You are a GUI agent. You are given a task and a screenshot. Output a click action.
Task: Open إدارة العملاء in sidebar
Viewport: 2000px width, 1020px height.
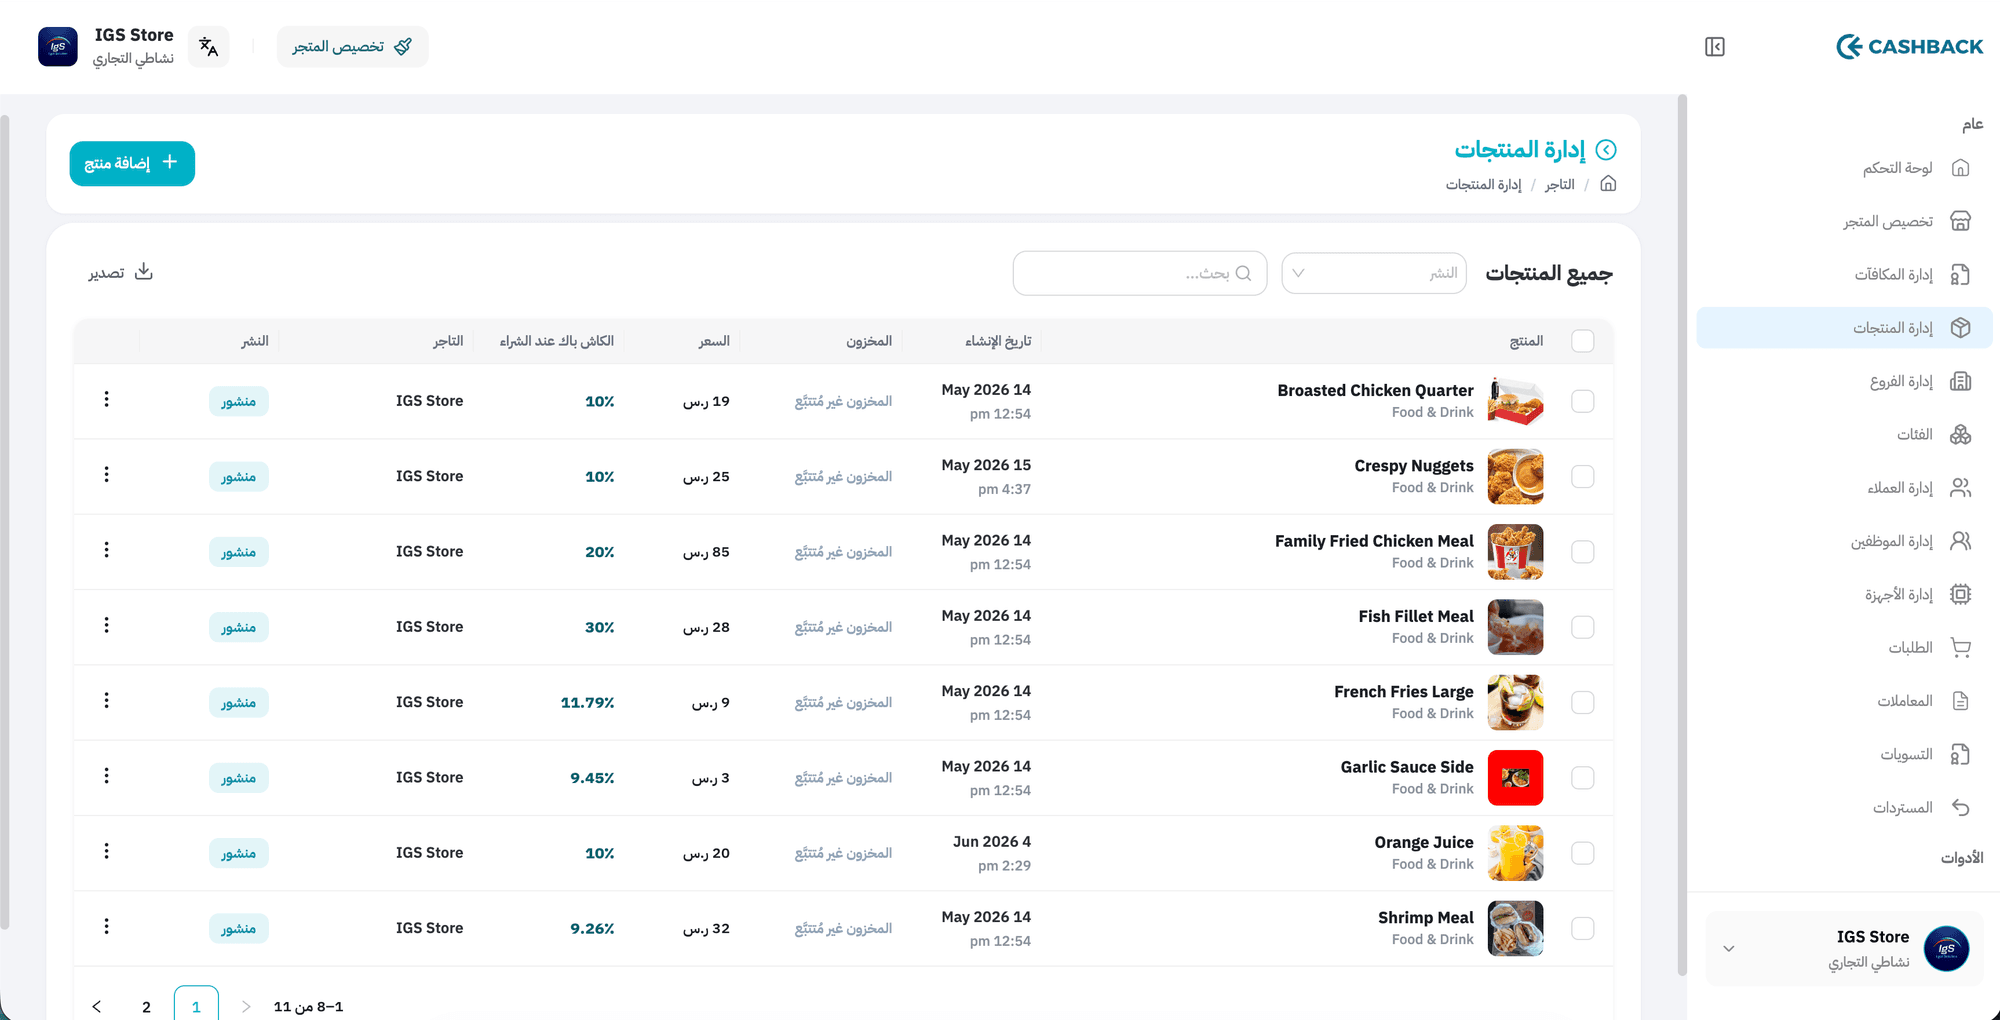pyautogui.click(x=1844, y=487)
